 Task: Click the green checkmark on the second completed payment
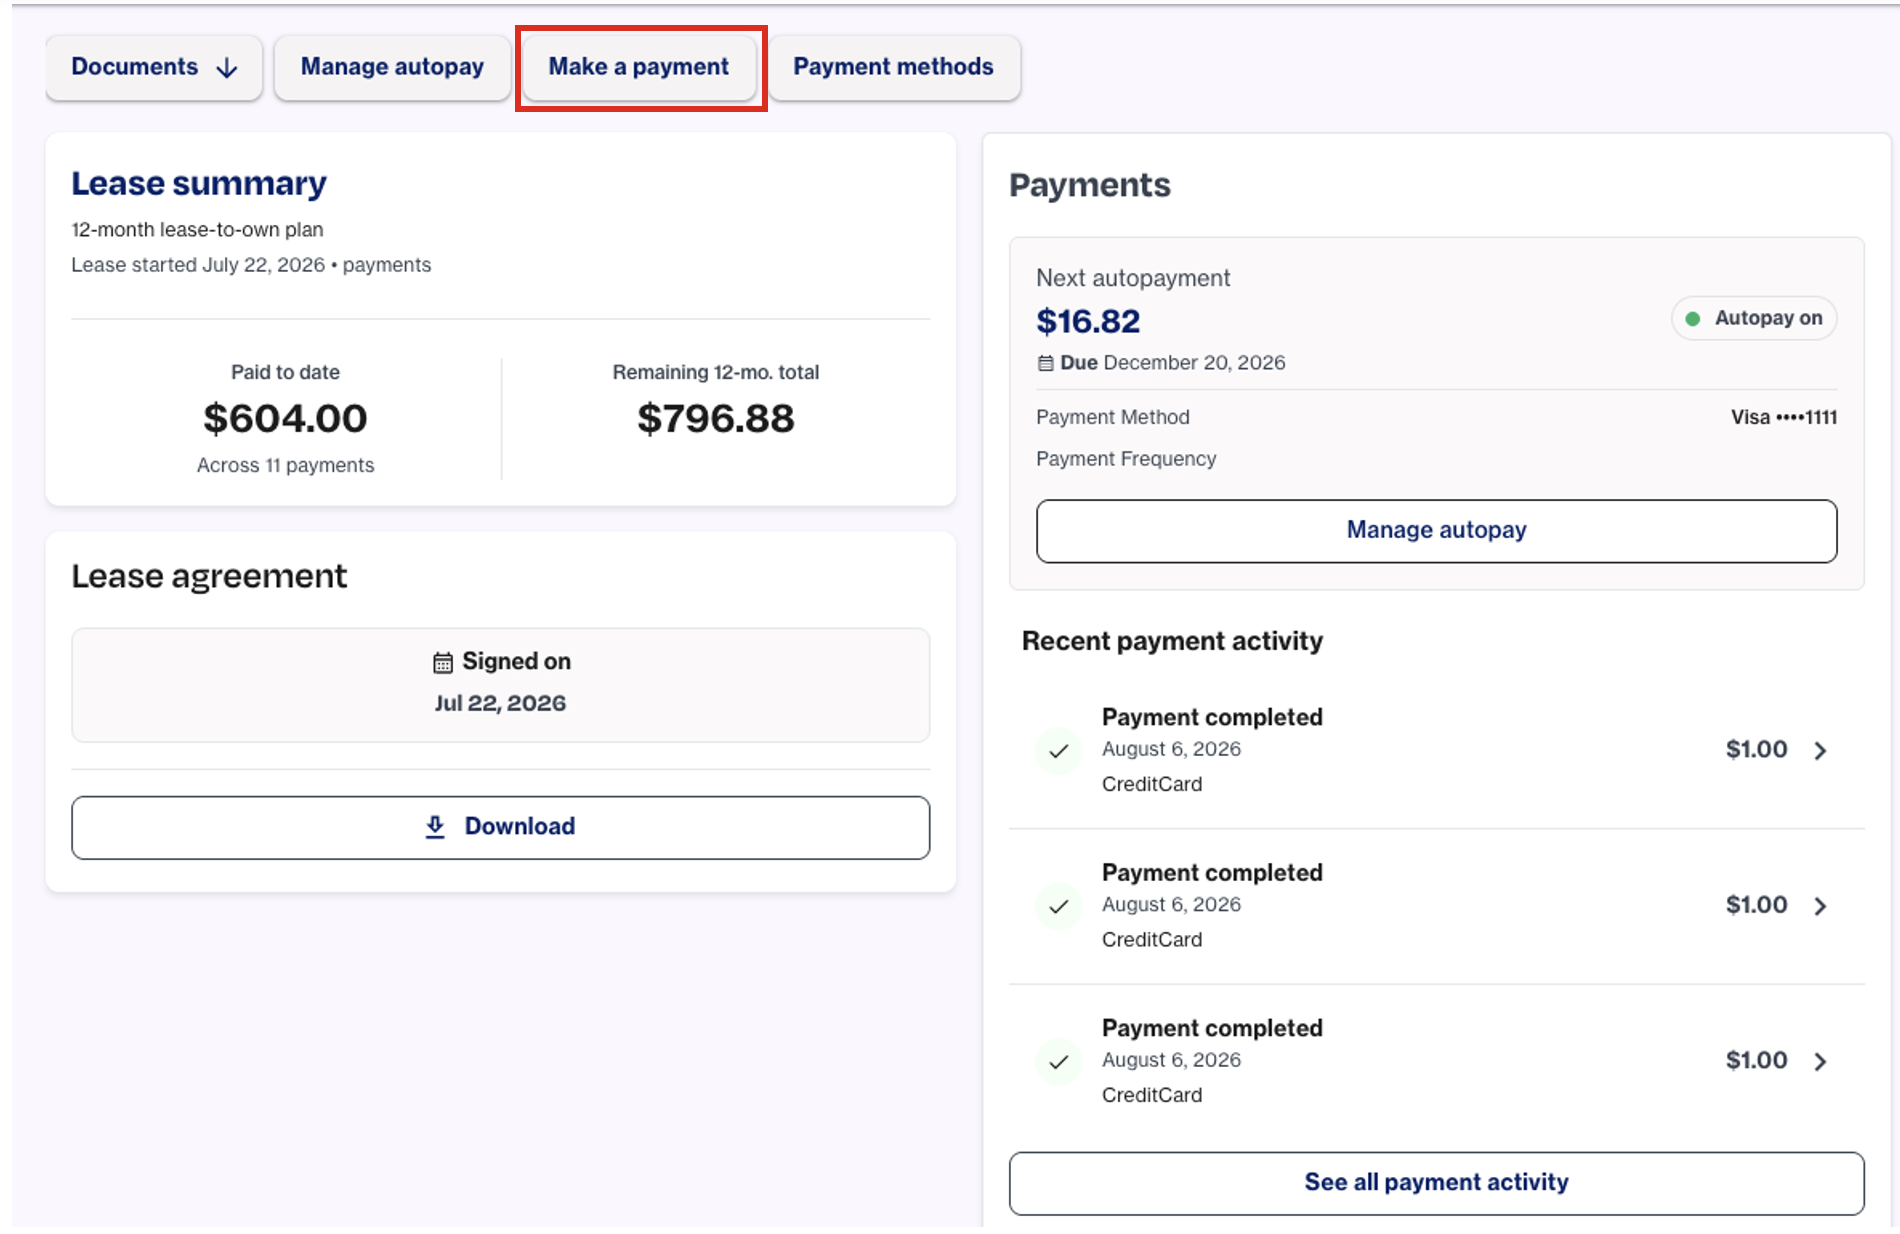pyautogui.click(x=1059, y=906)
